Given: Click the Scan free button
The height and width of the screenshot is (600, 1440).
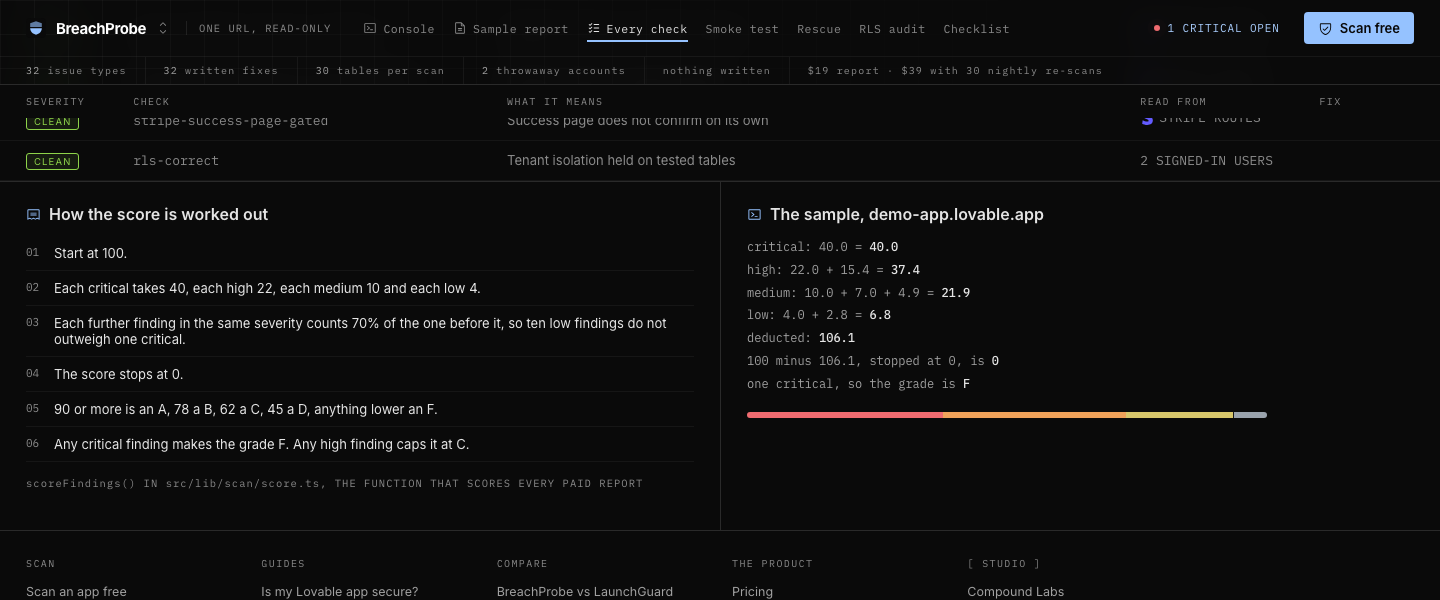Looking at the screenshot, I should point(1358,28).
